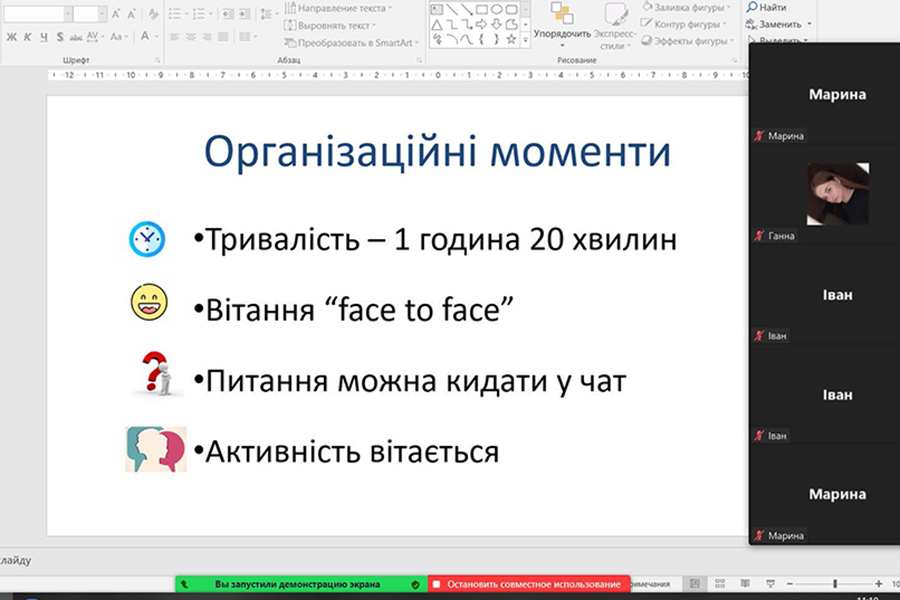The width and height of the screenshot is (900, 600).
Task: Open Преобразовать в SmartArt menu
Action: coord(352,42)
